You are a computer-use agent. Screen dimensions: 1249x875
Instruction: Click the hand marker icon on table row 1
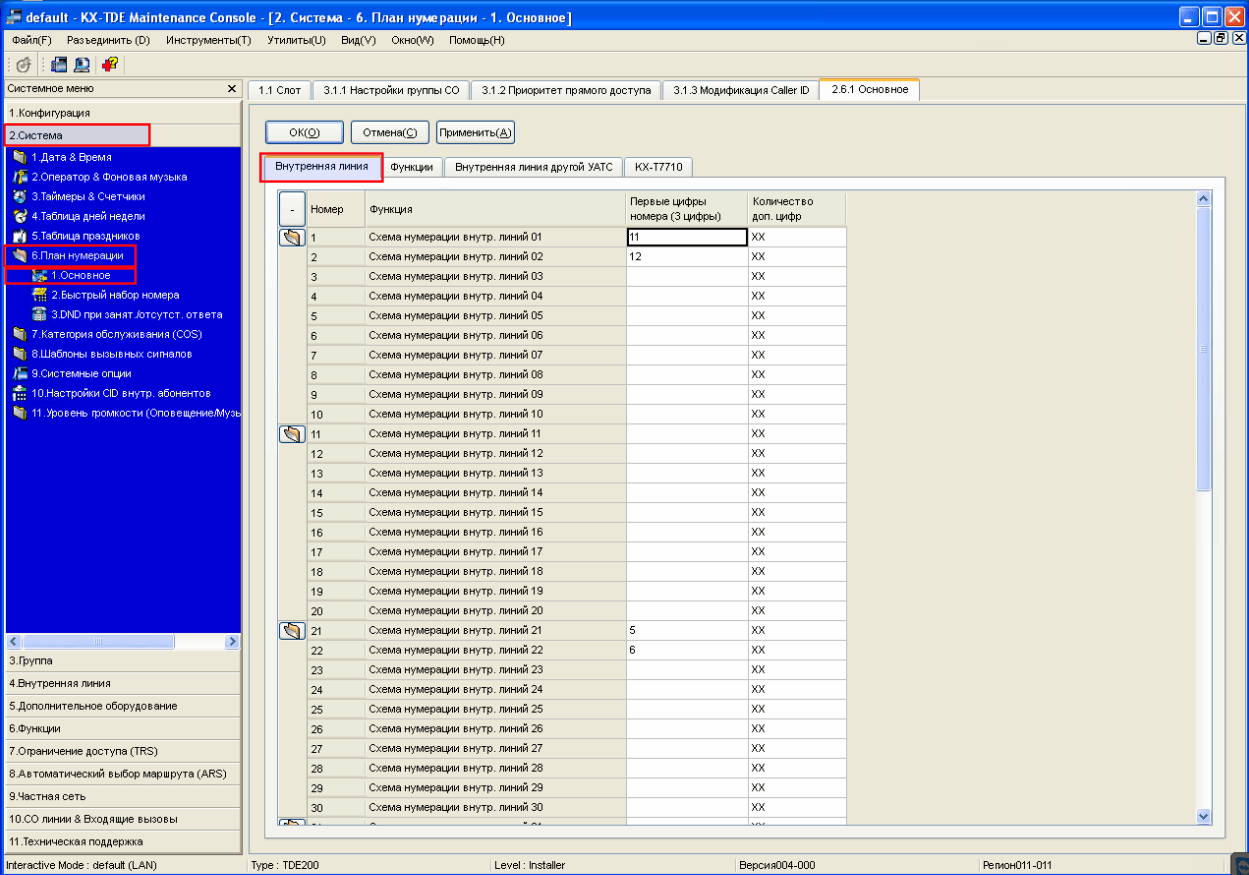(291, 238)
